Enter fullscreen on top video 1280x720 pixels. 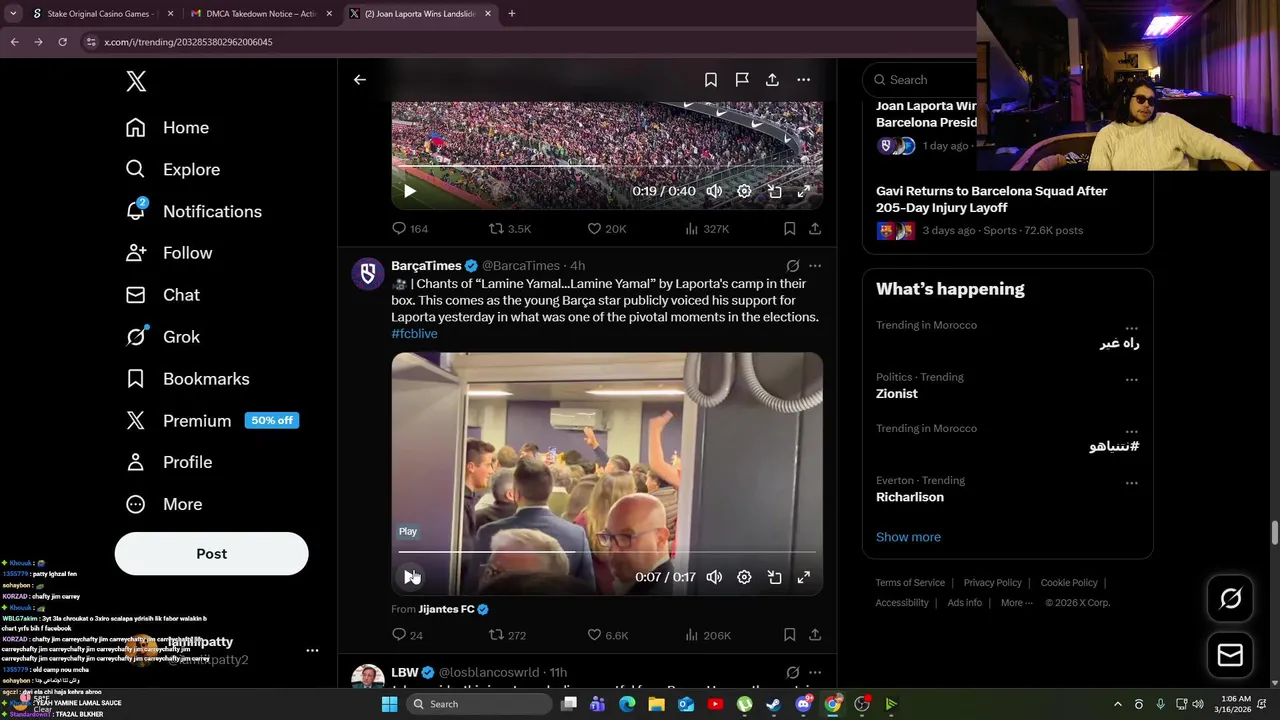coord(804,191)
